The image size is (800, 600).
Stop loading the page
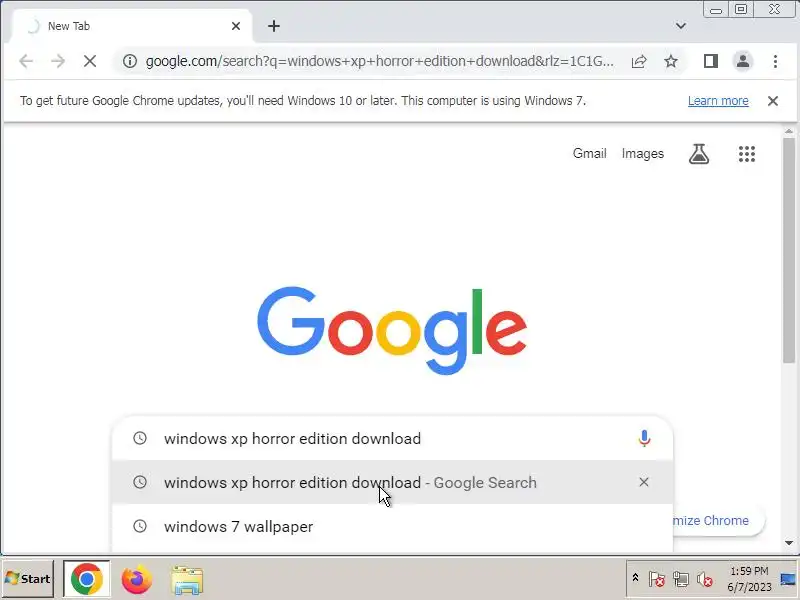(x=90, y=61)
